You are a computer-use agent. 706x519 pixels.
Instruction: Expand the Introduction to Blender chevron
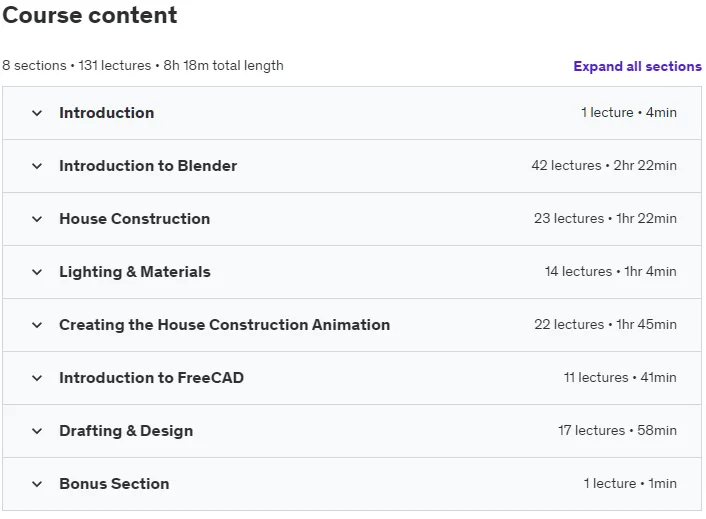(37, 166)
